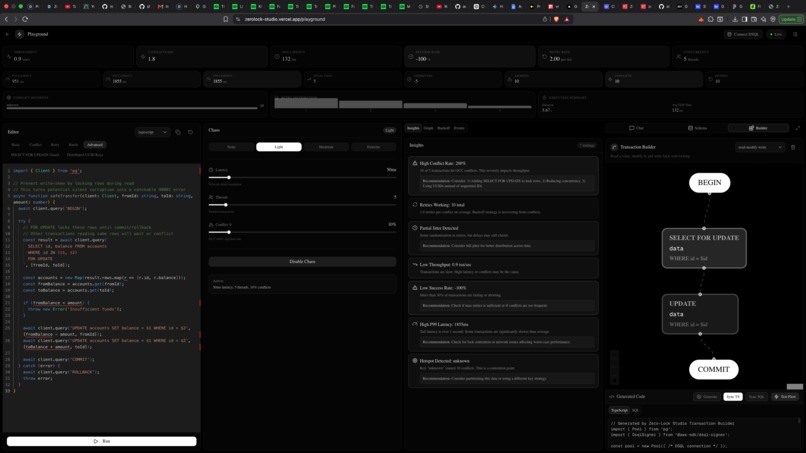Click the Conflict % warning triangle icon
Viewport: 806px width, 453px height.
pyautogui.click(x=211, y=225)
